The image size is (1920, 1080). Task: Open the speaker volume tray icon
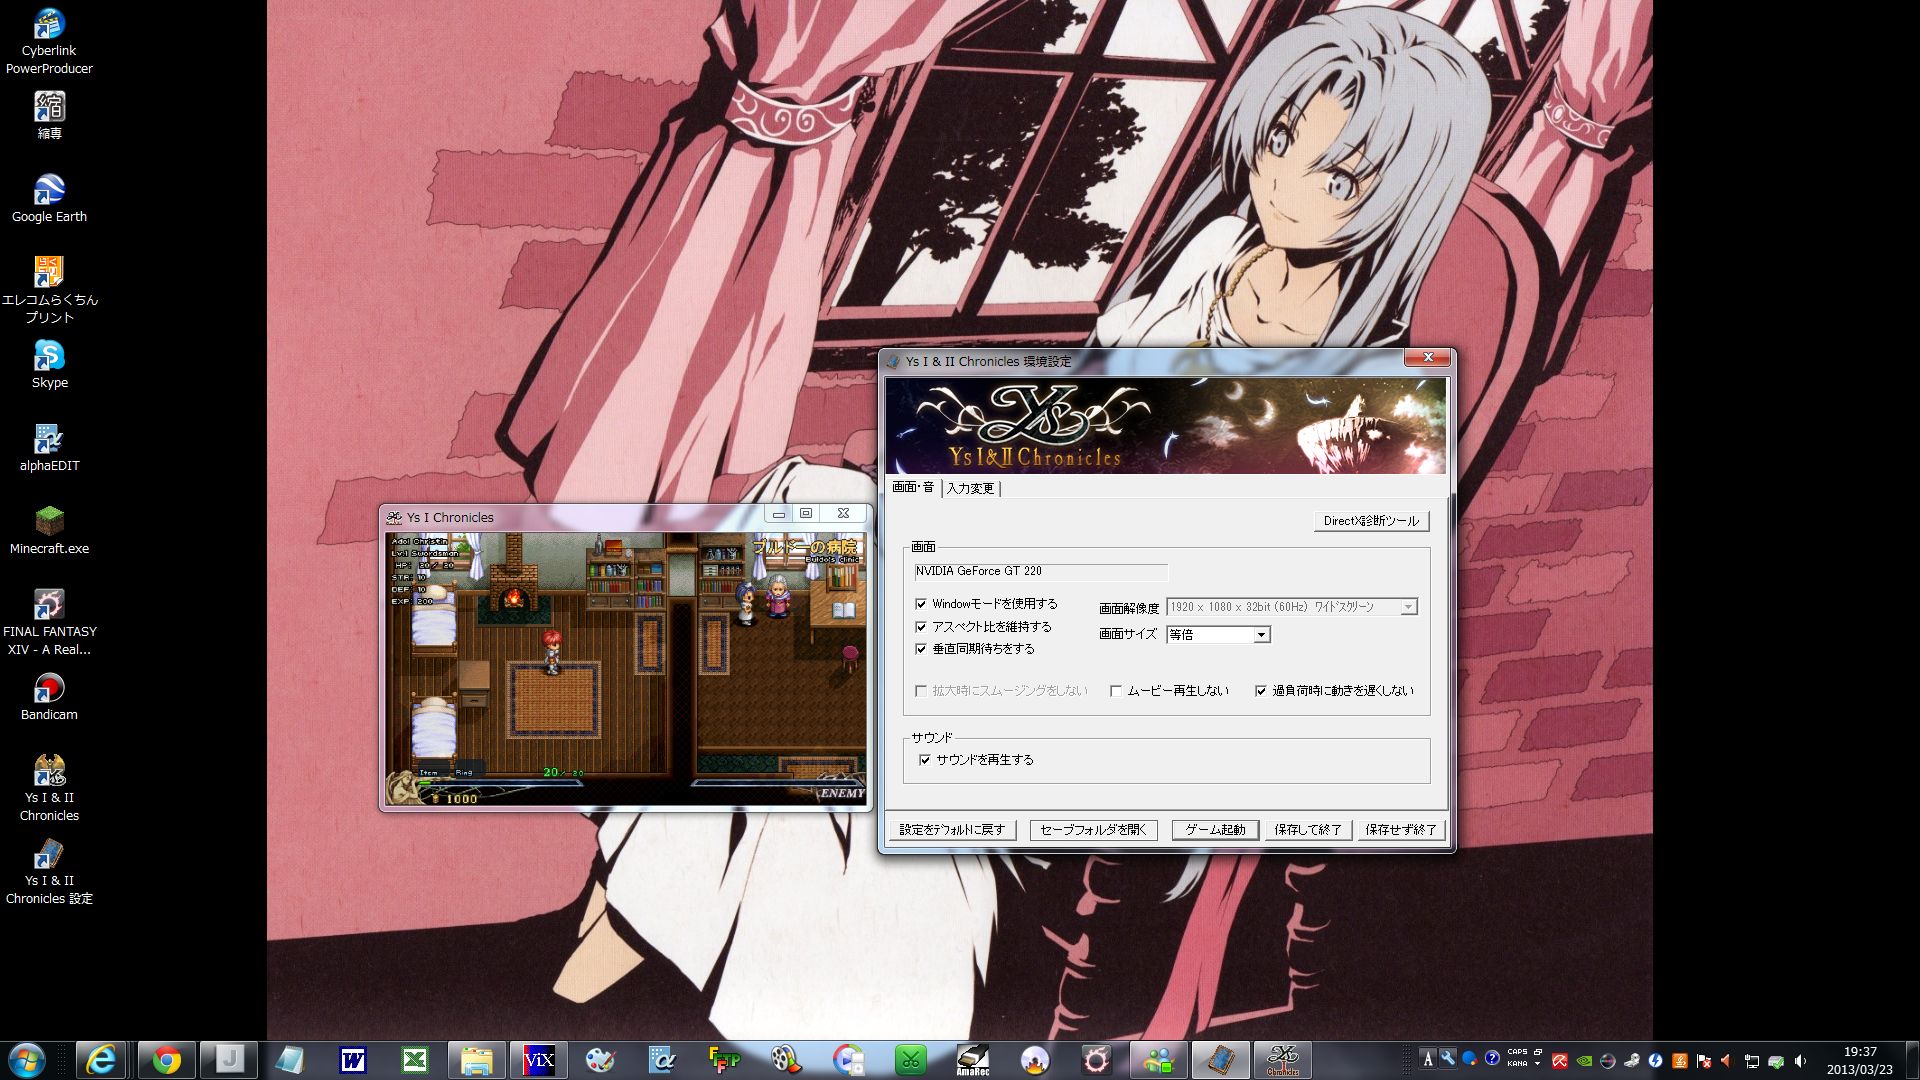1800,1061
